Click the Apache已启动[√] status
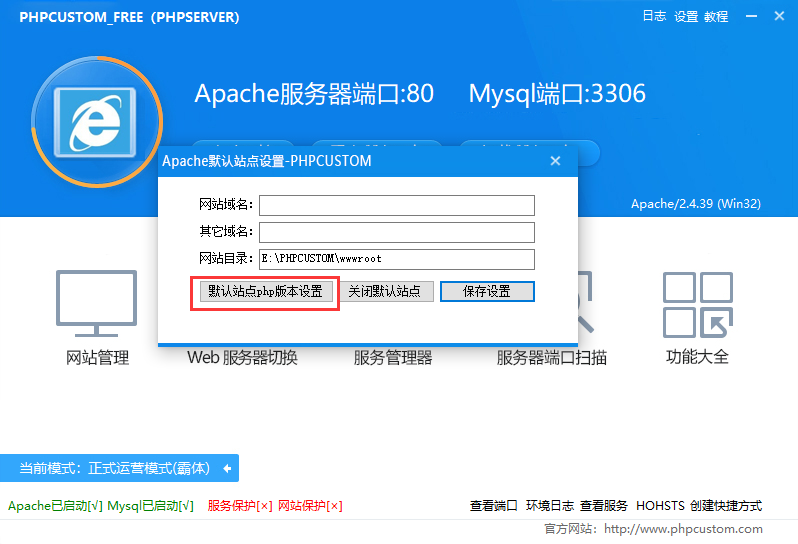Viewport: 798px width, 544px height. pos(55,506)
